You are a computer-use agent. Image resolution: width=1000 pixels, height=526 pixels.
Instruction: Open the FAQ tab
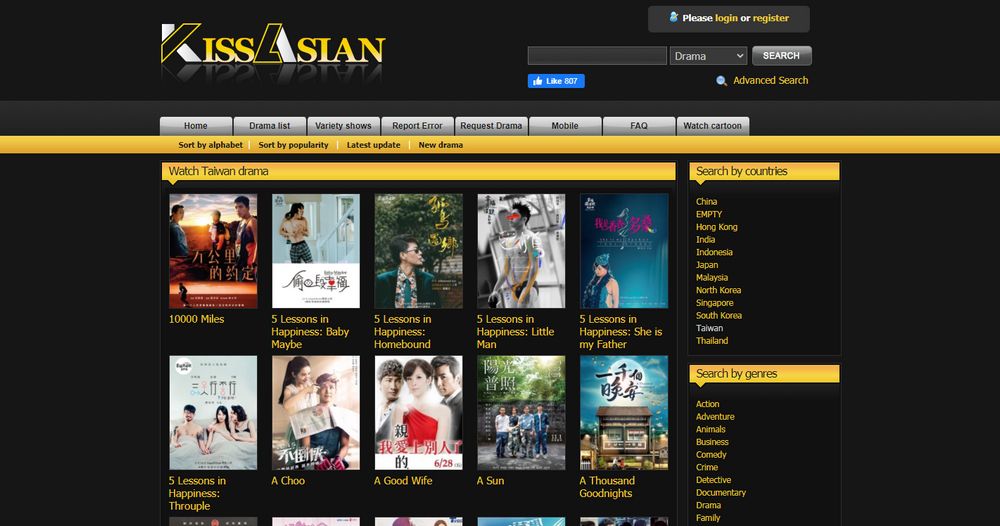638,126
